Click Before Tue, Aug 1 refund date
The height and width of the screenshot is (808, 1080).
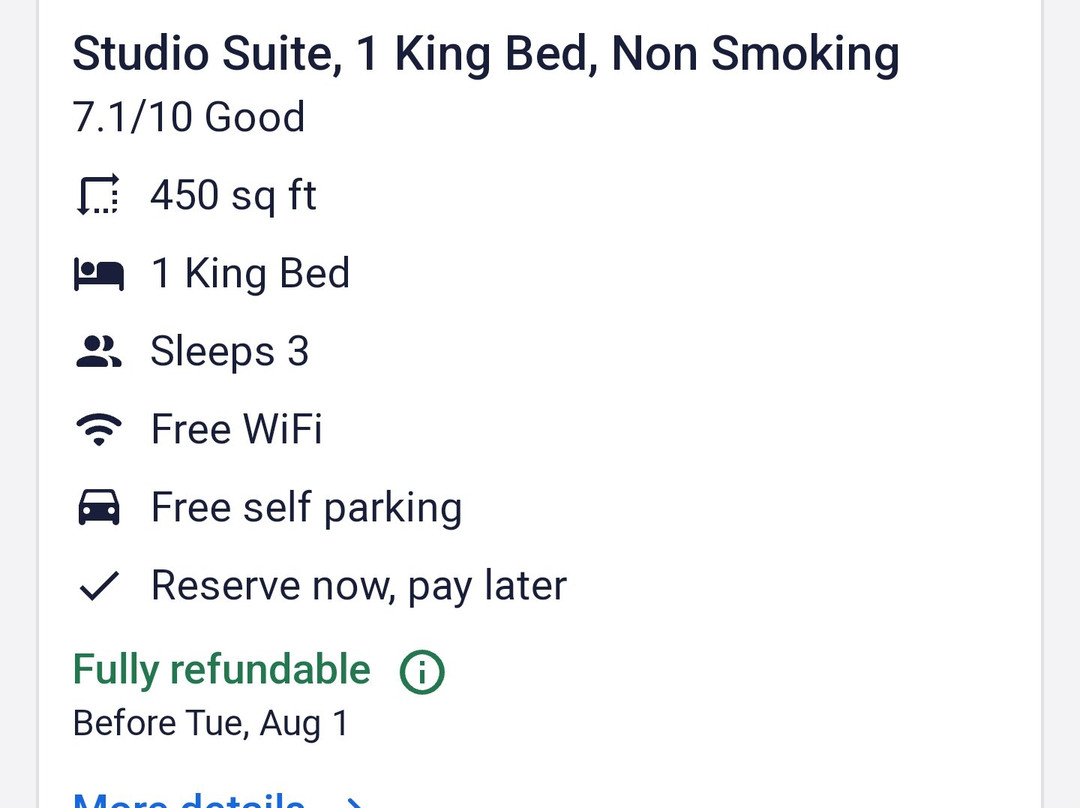coord(210,722)
